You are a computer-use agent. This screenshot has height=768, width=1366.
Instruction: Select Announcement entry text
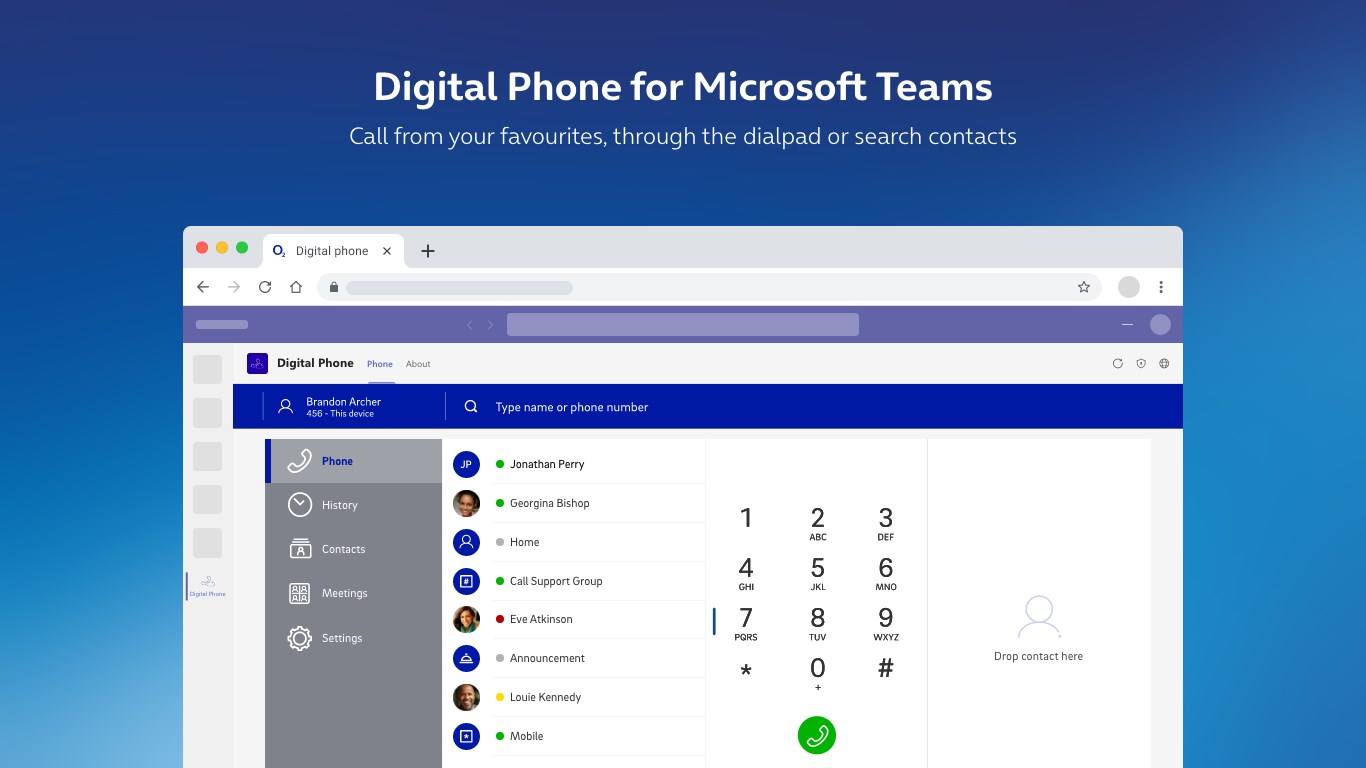pos(547,658)
